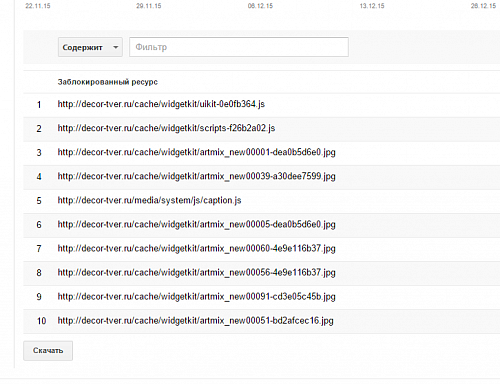Click into the Фильтр input field
Image resolution: width=500 pixels, height=384 pixels.
coord(239,47)
